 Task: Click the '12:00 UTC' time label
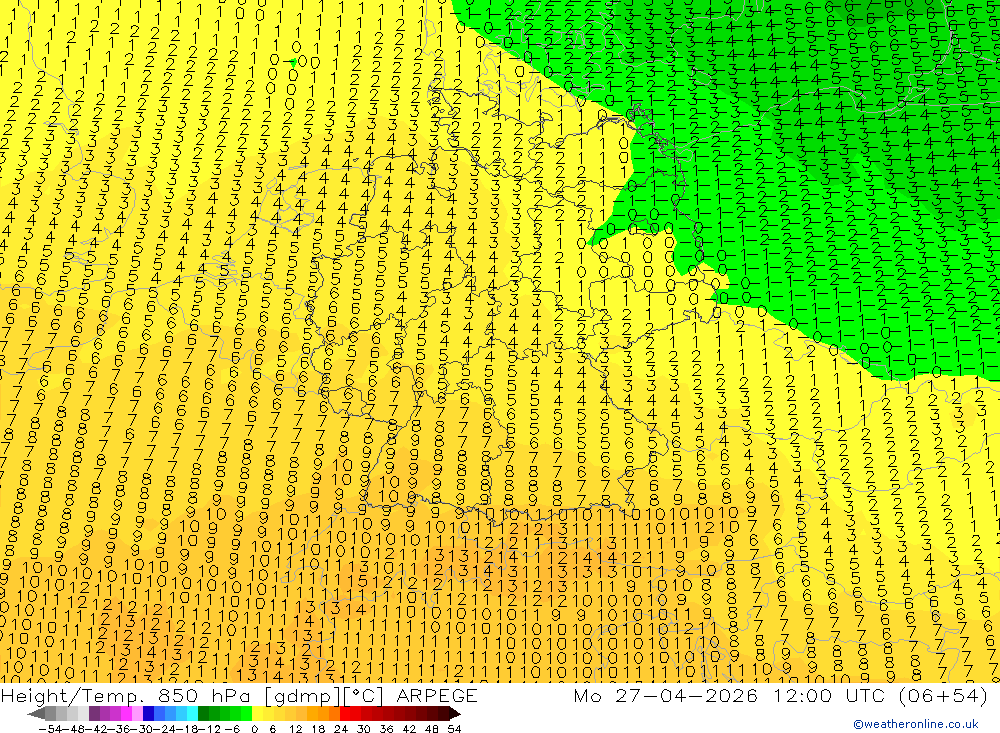pyautogui.click(x=828, y=695)
